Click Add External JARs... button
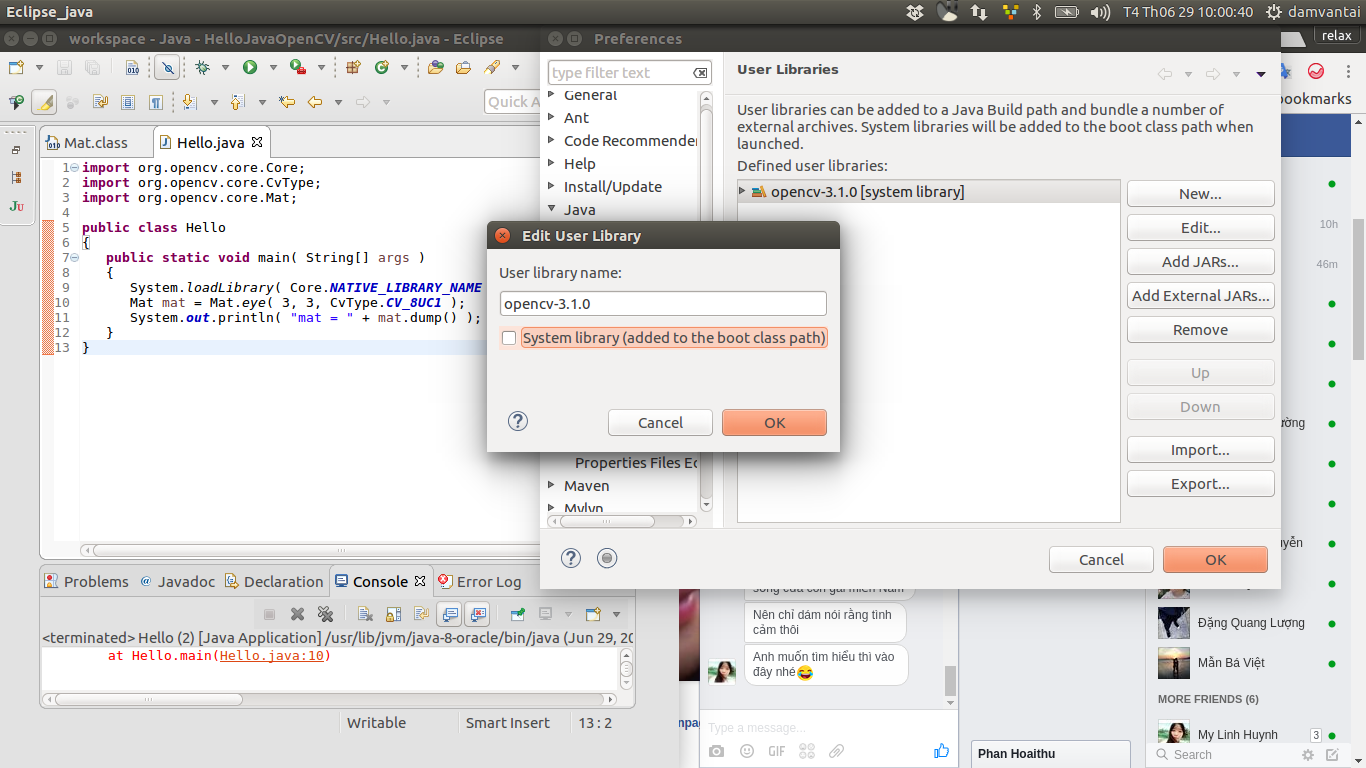This screenshot has width=1366, height=768. click(1200, 295)
